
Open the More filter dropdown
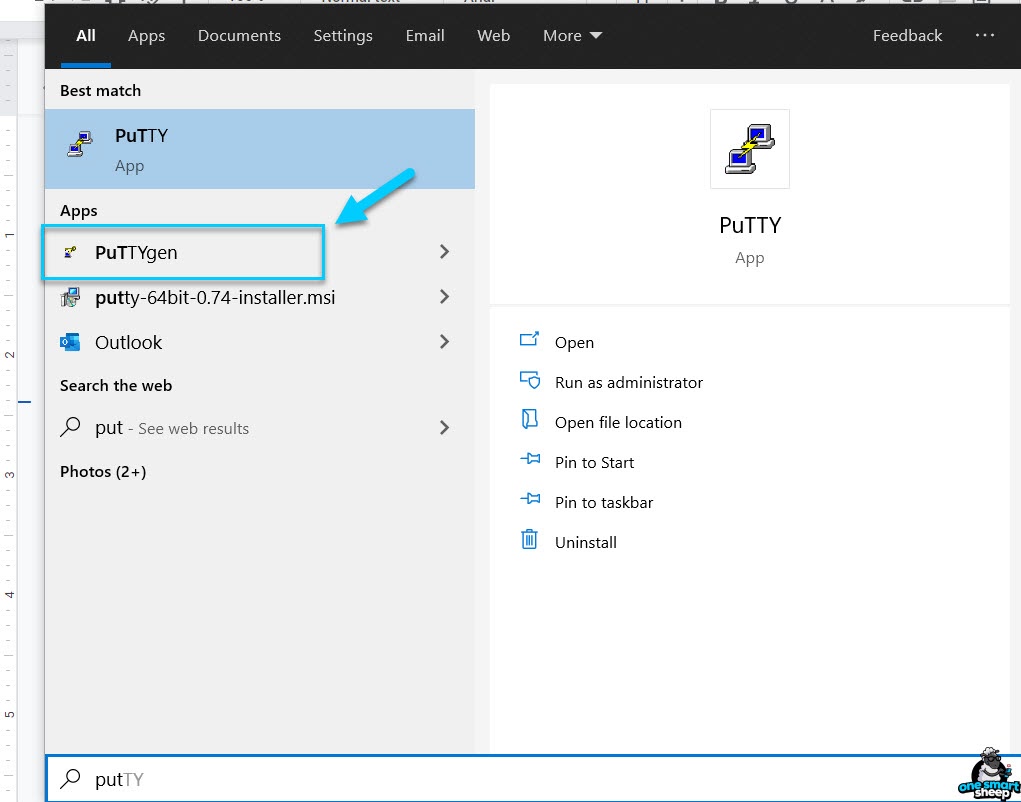(572, 36)
